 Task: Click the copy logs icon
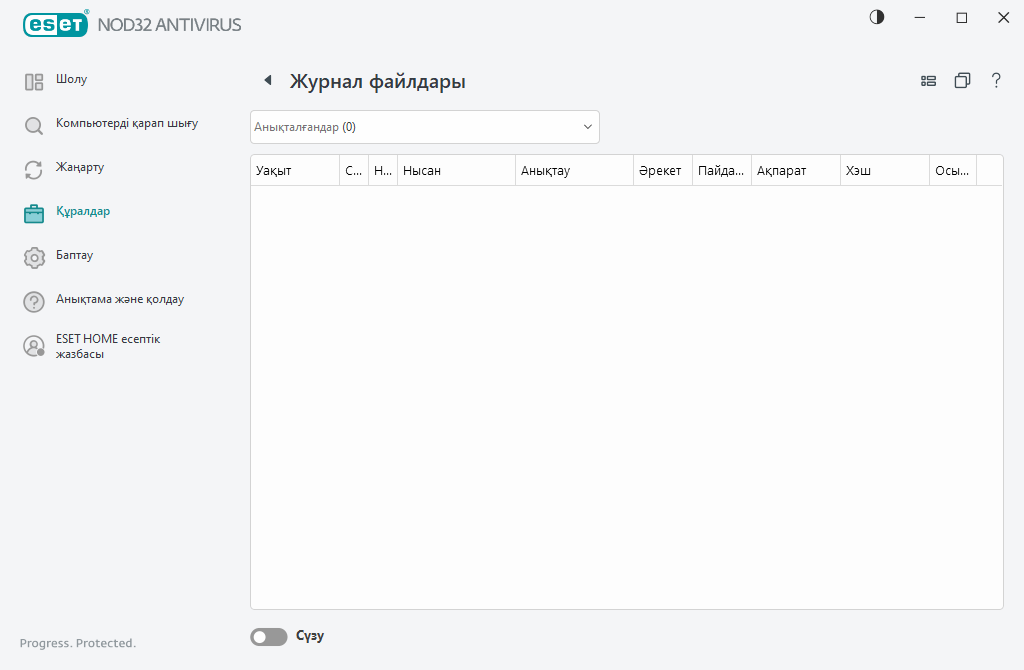pos(962,80)
